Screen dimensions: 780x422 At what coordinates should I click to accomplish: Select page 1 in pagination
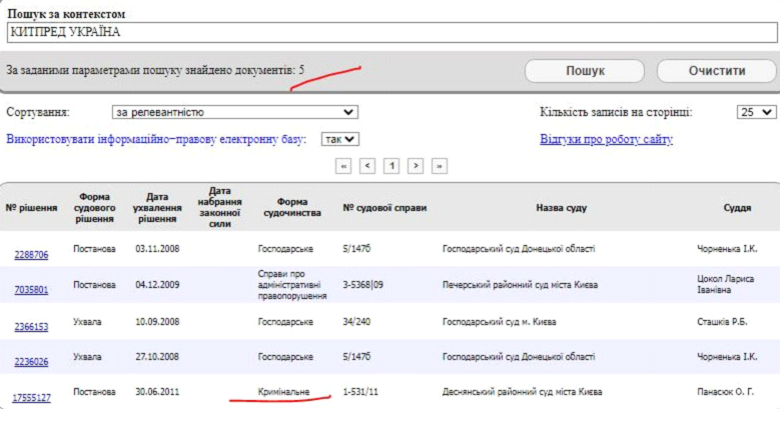pyautogui.click(x=392, y=166)
